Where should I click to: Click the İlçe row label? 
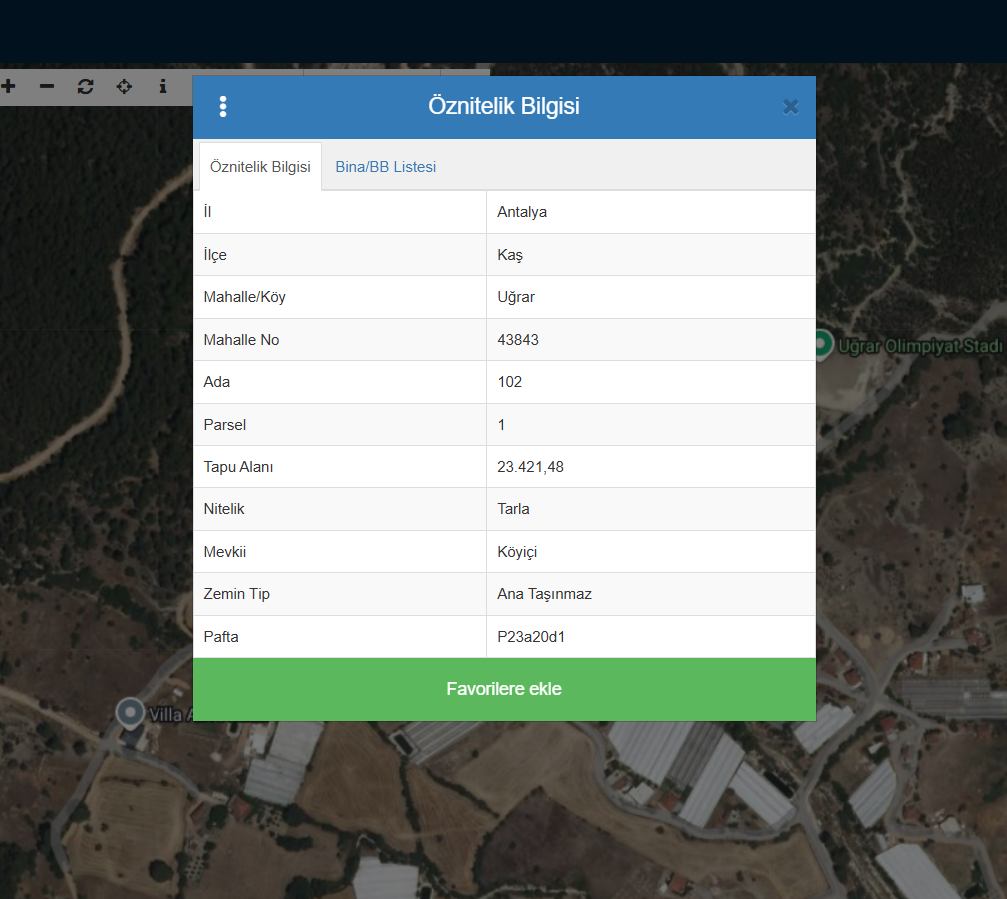215,255
